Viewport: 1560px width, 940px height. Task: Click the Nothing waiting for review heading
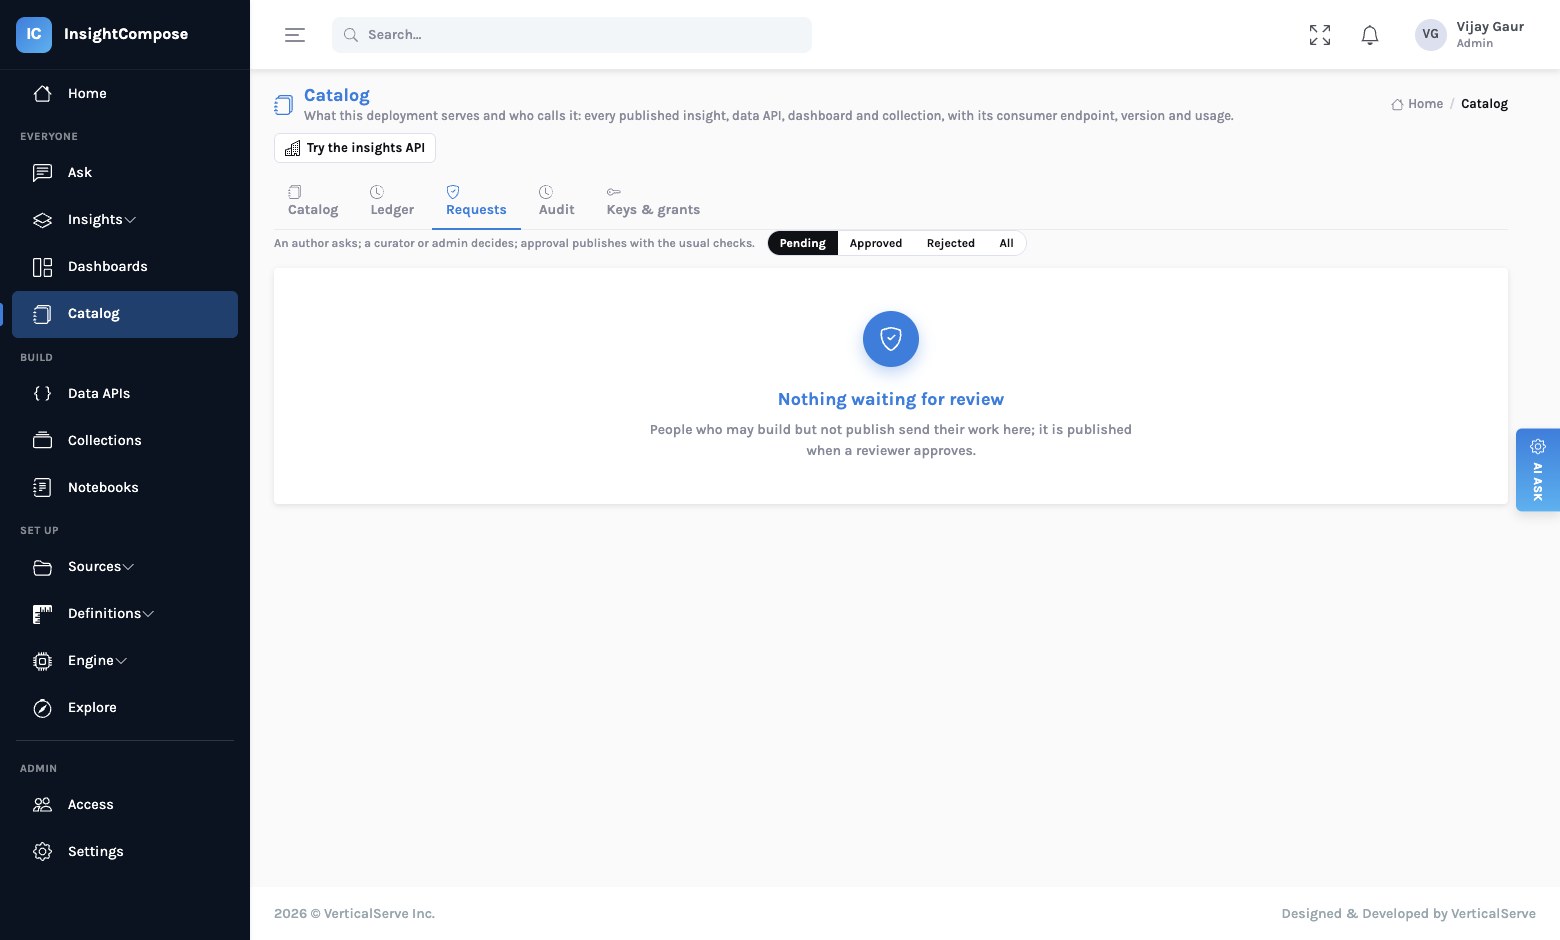(x=891, y=399)
